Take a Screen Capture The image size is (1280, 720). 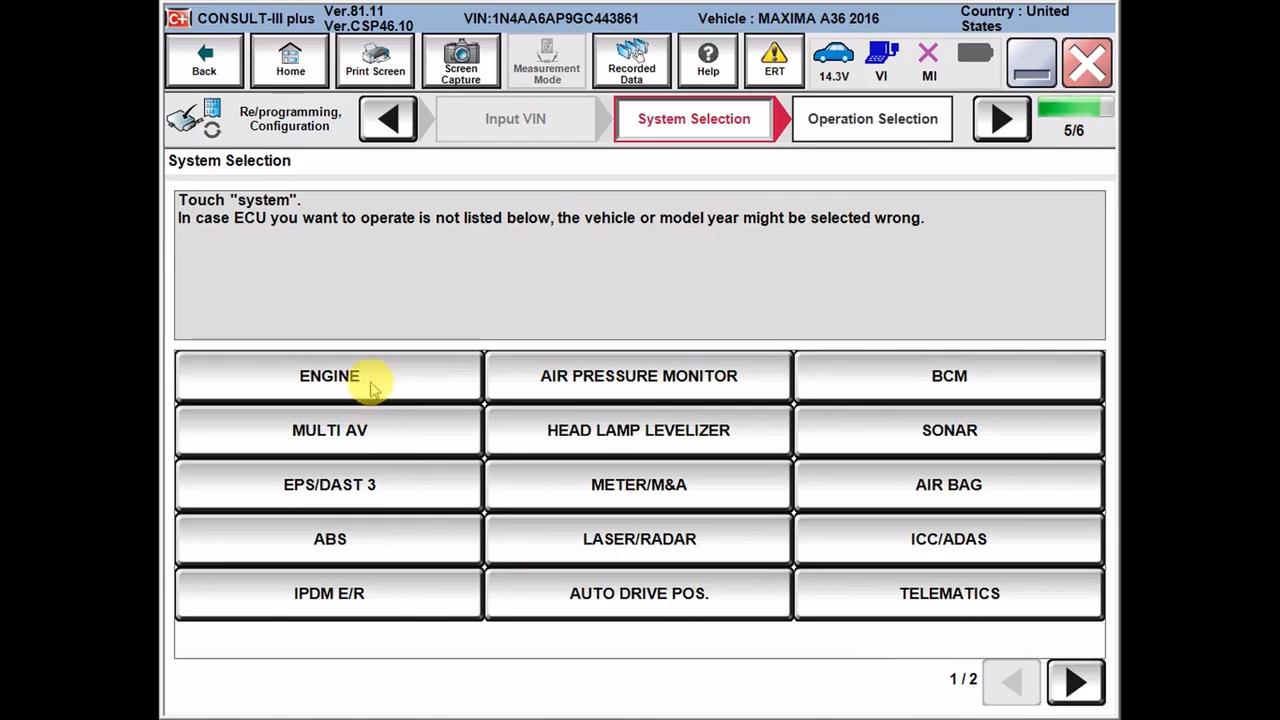pyautogui.click(x=461, y=62)
